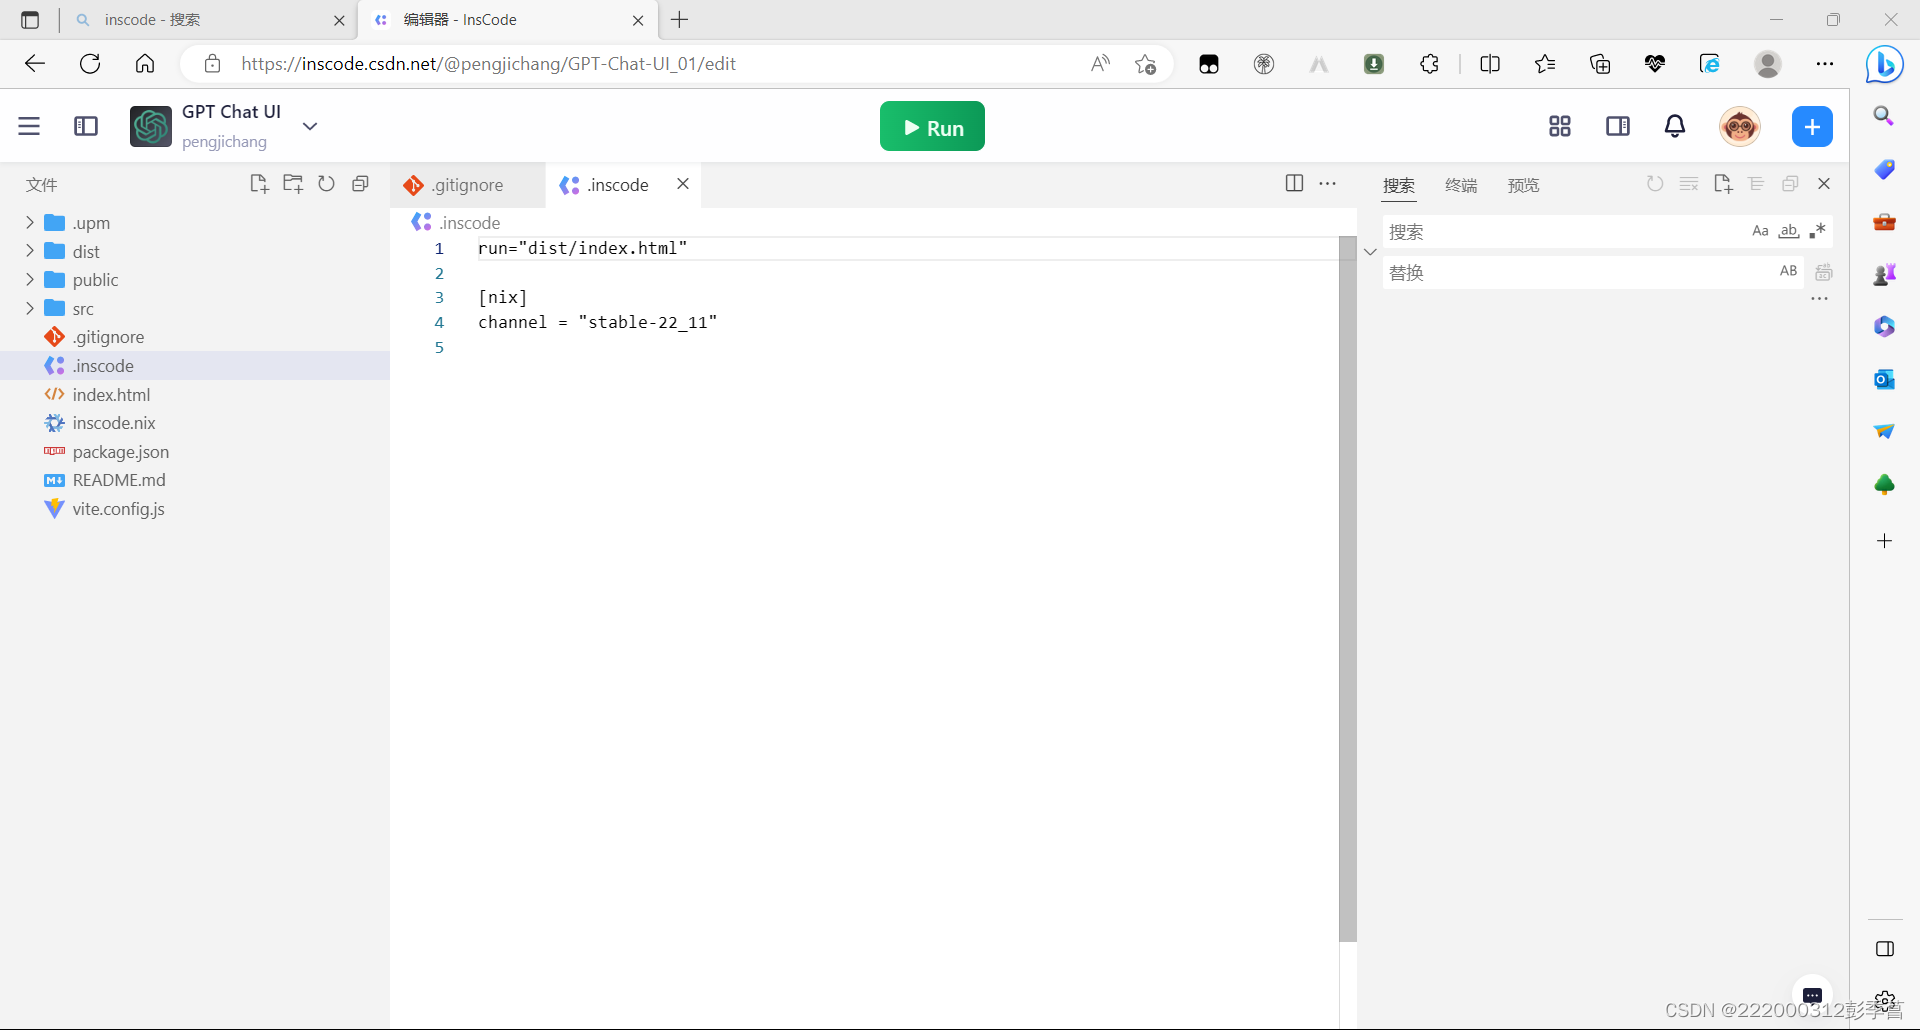Close the right side panel
This screenshot has height=1030, width=1920.
1824,184
